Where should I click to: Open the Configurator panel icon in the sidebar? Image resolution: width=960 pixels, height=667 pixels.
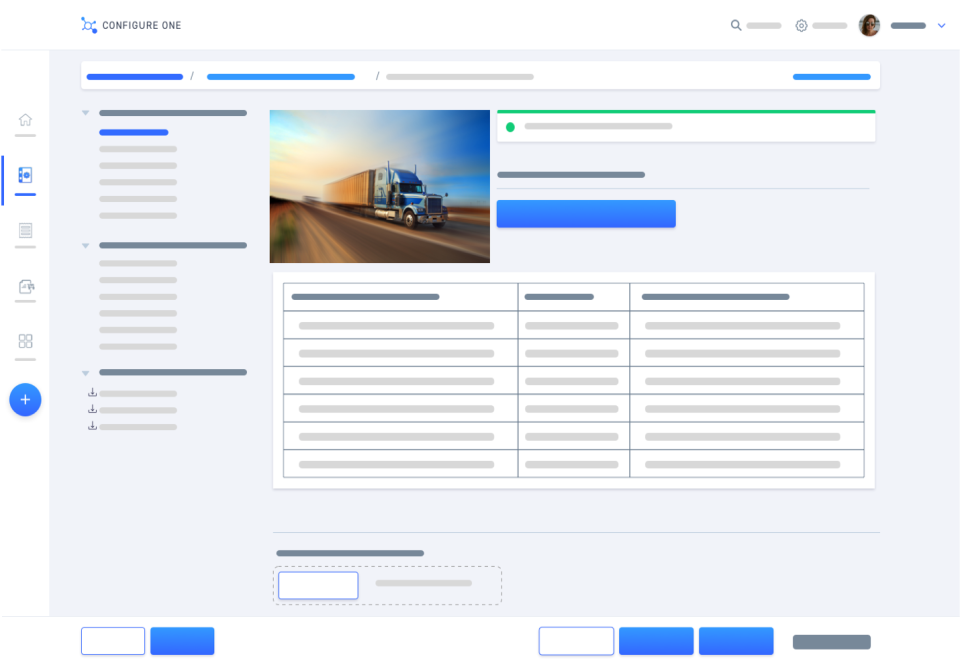25,176
